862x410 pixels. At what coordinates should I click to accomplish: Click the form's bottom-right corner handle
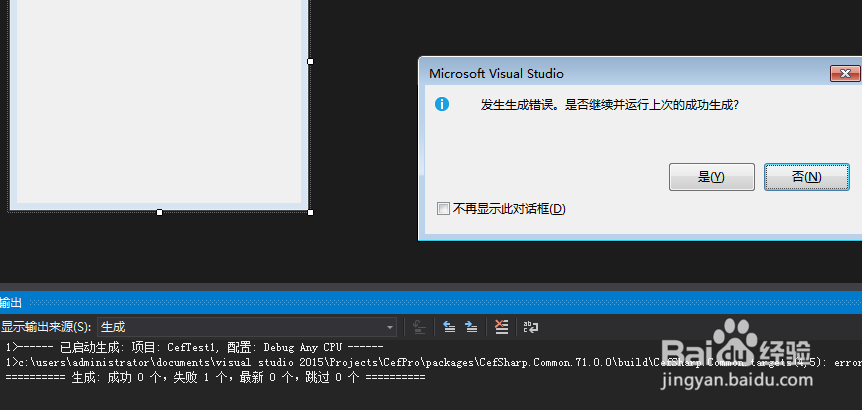[x=310, y=212]
